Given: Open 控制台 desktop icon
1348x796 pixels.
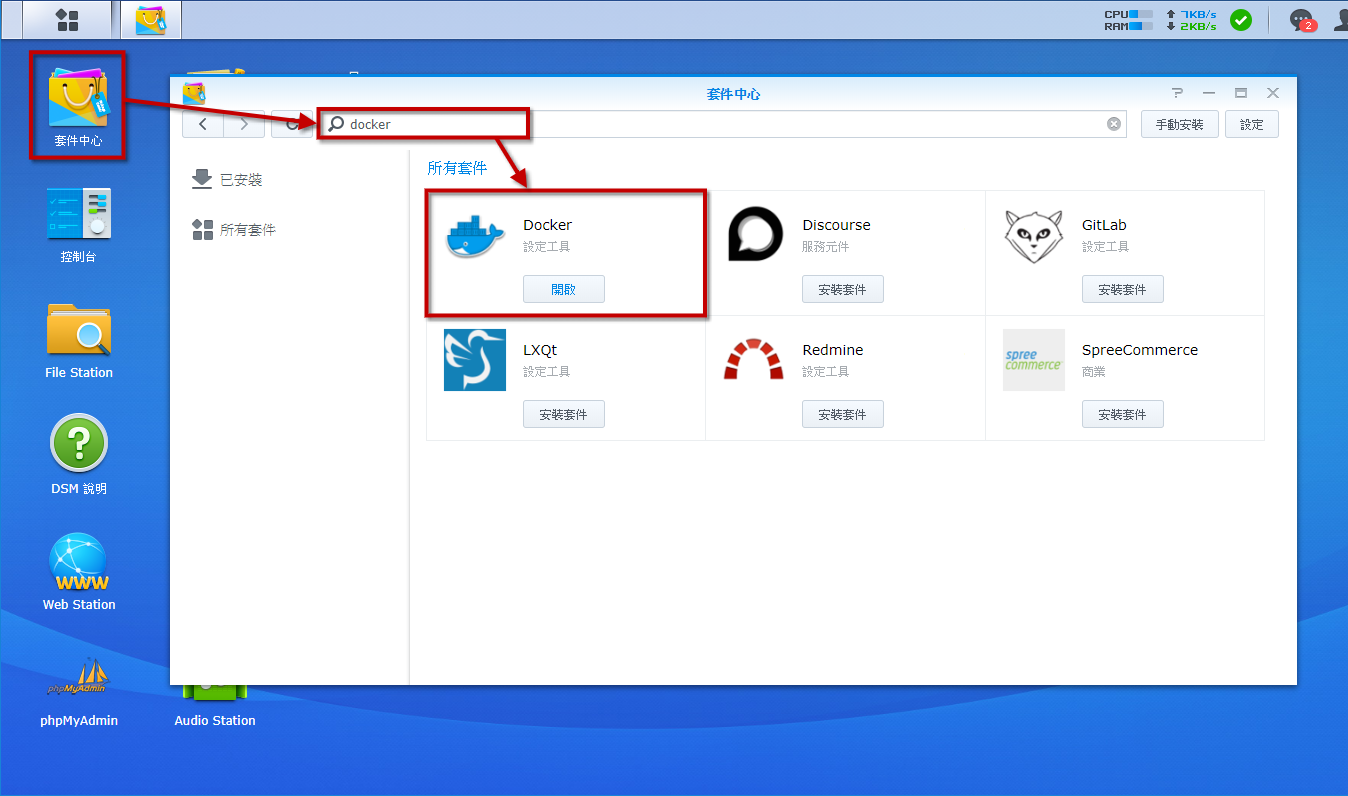Looking at the screenshot, I should 78,226.
